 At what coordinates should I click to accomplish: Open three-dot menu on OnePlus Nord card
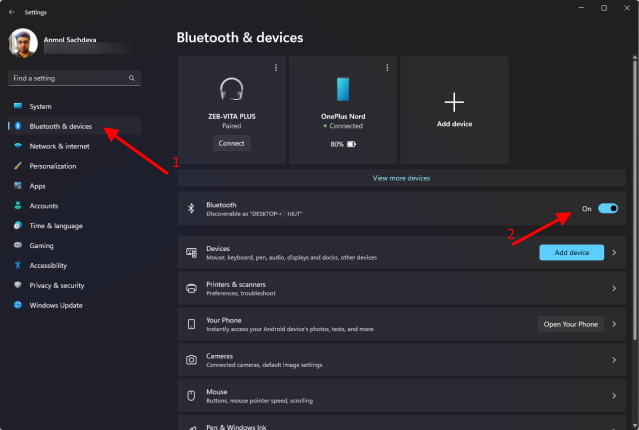(x=387, y=67)
